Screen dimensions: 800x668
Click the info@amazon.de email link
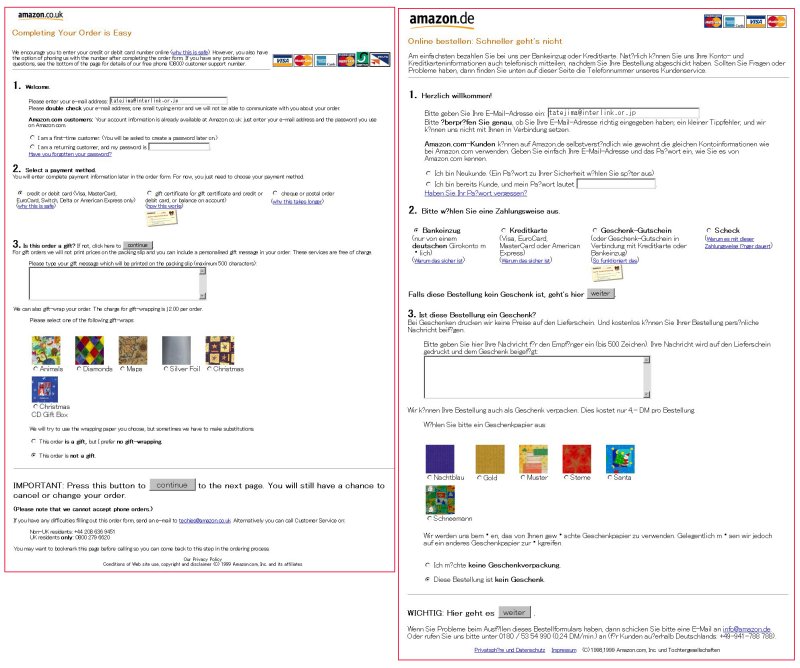coord(746,629)
